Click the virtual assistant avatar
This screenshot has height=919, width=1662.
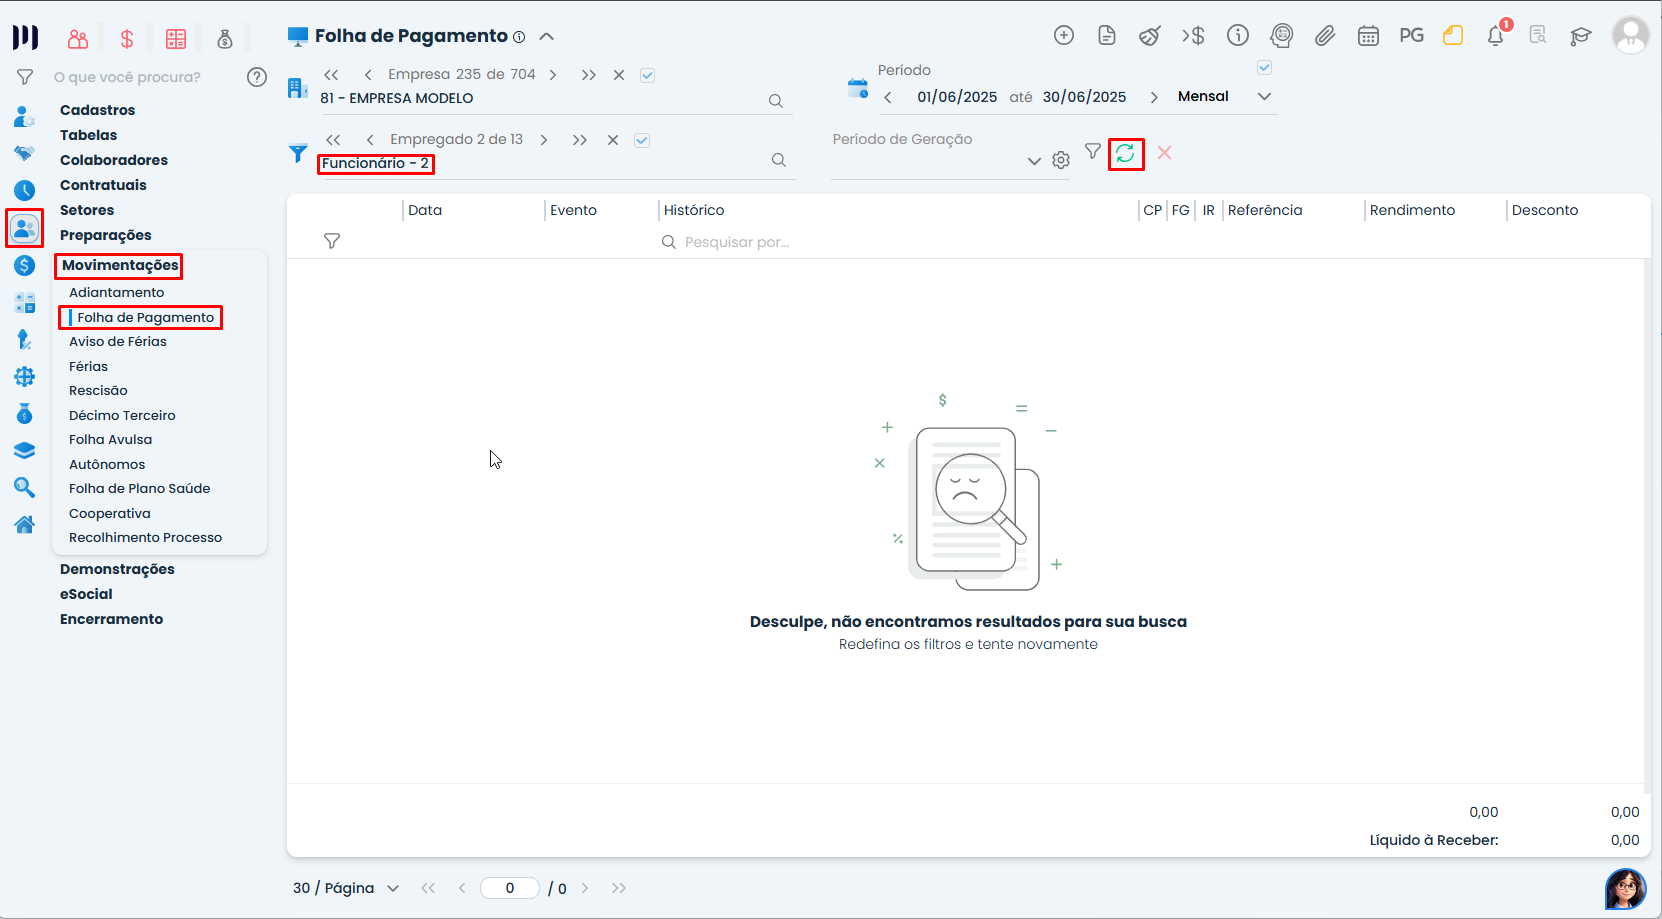pyautogui.click(x=1625, y=887)
